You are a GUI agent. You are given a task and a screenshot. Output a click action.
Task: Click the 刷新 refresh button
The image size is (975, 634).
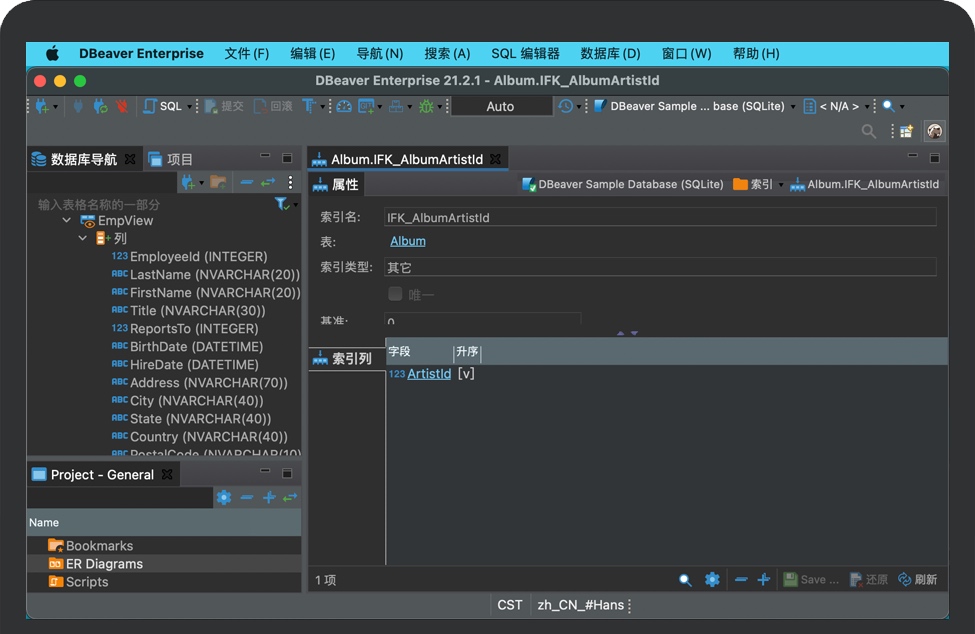pyautogui.click(x=917, y=579)
